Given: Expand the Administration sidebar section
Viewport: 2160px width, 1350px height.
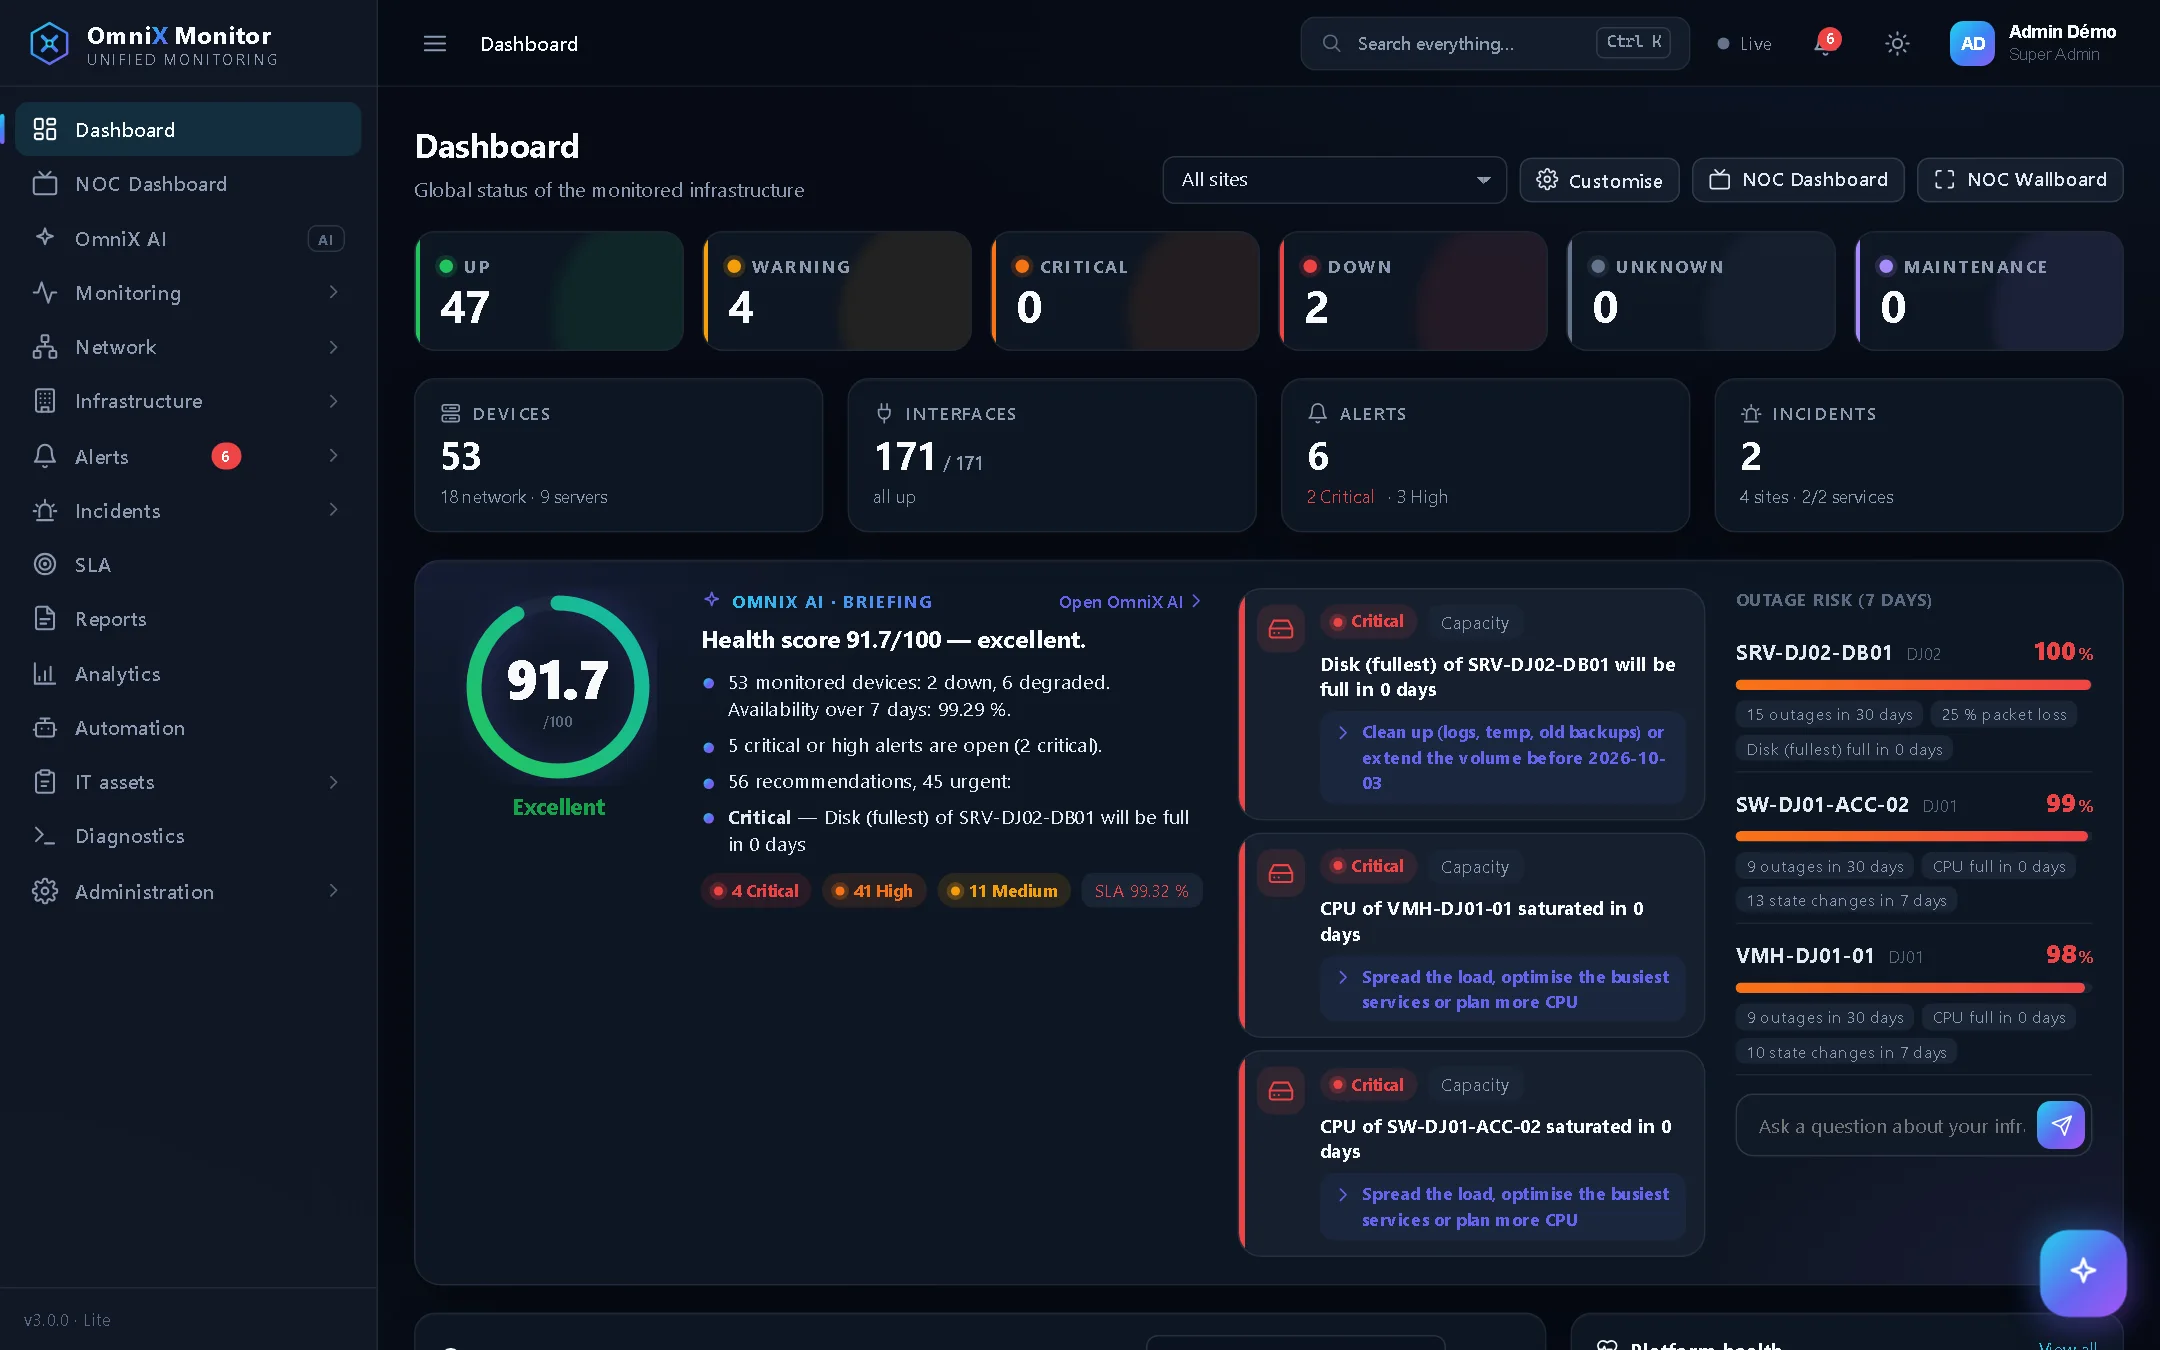Looking at the screenshot, I should [187, 892].
